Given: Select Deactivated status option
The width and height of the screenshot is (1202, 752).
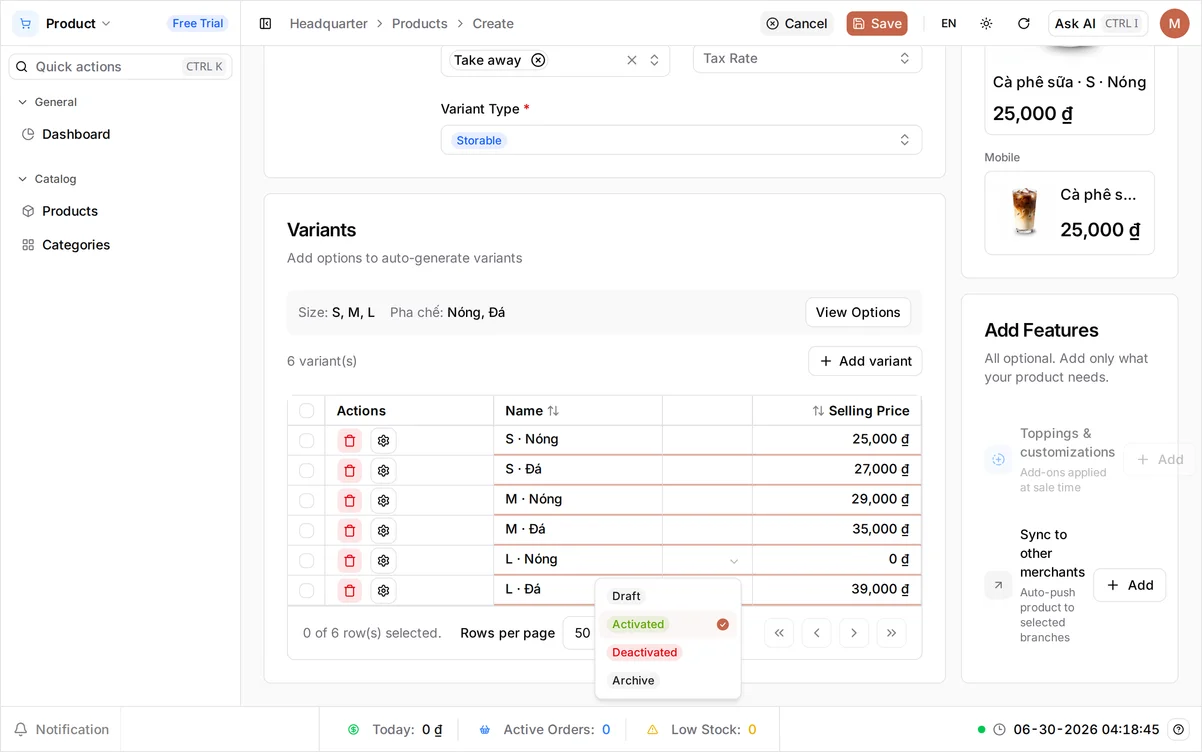Looking at the screenshot, I should tap(667, 652).
